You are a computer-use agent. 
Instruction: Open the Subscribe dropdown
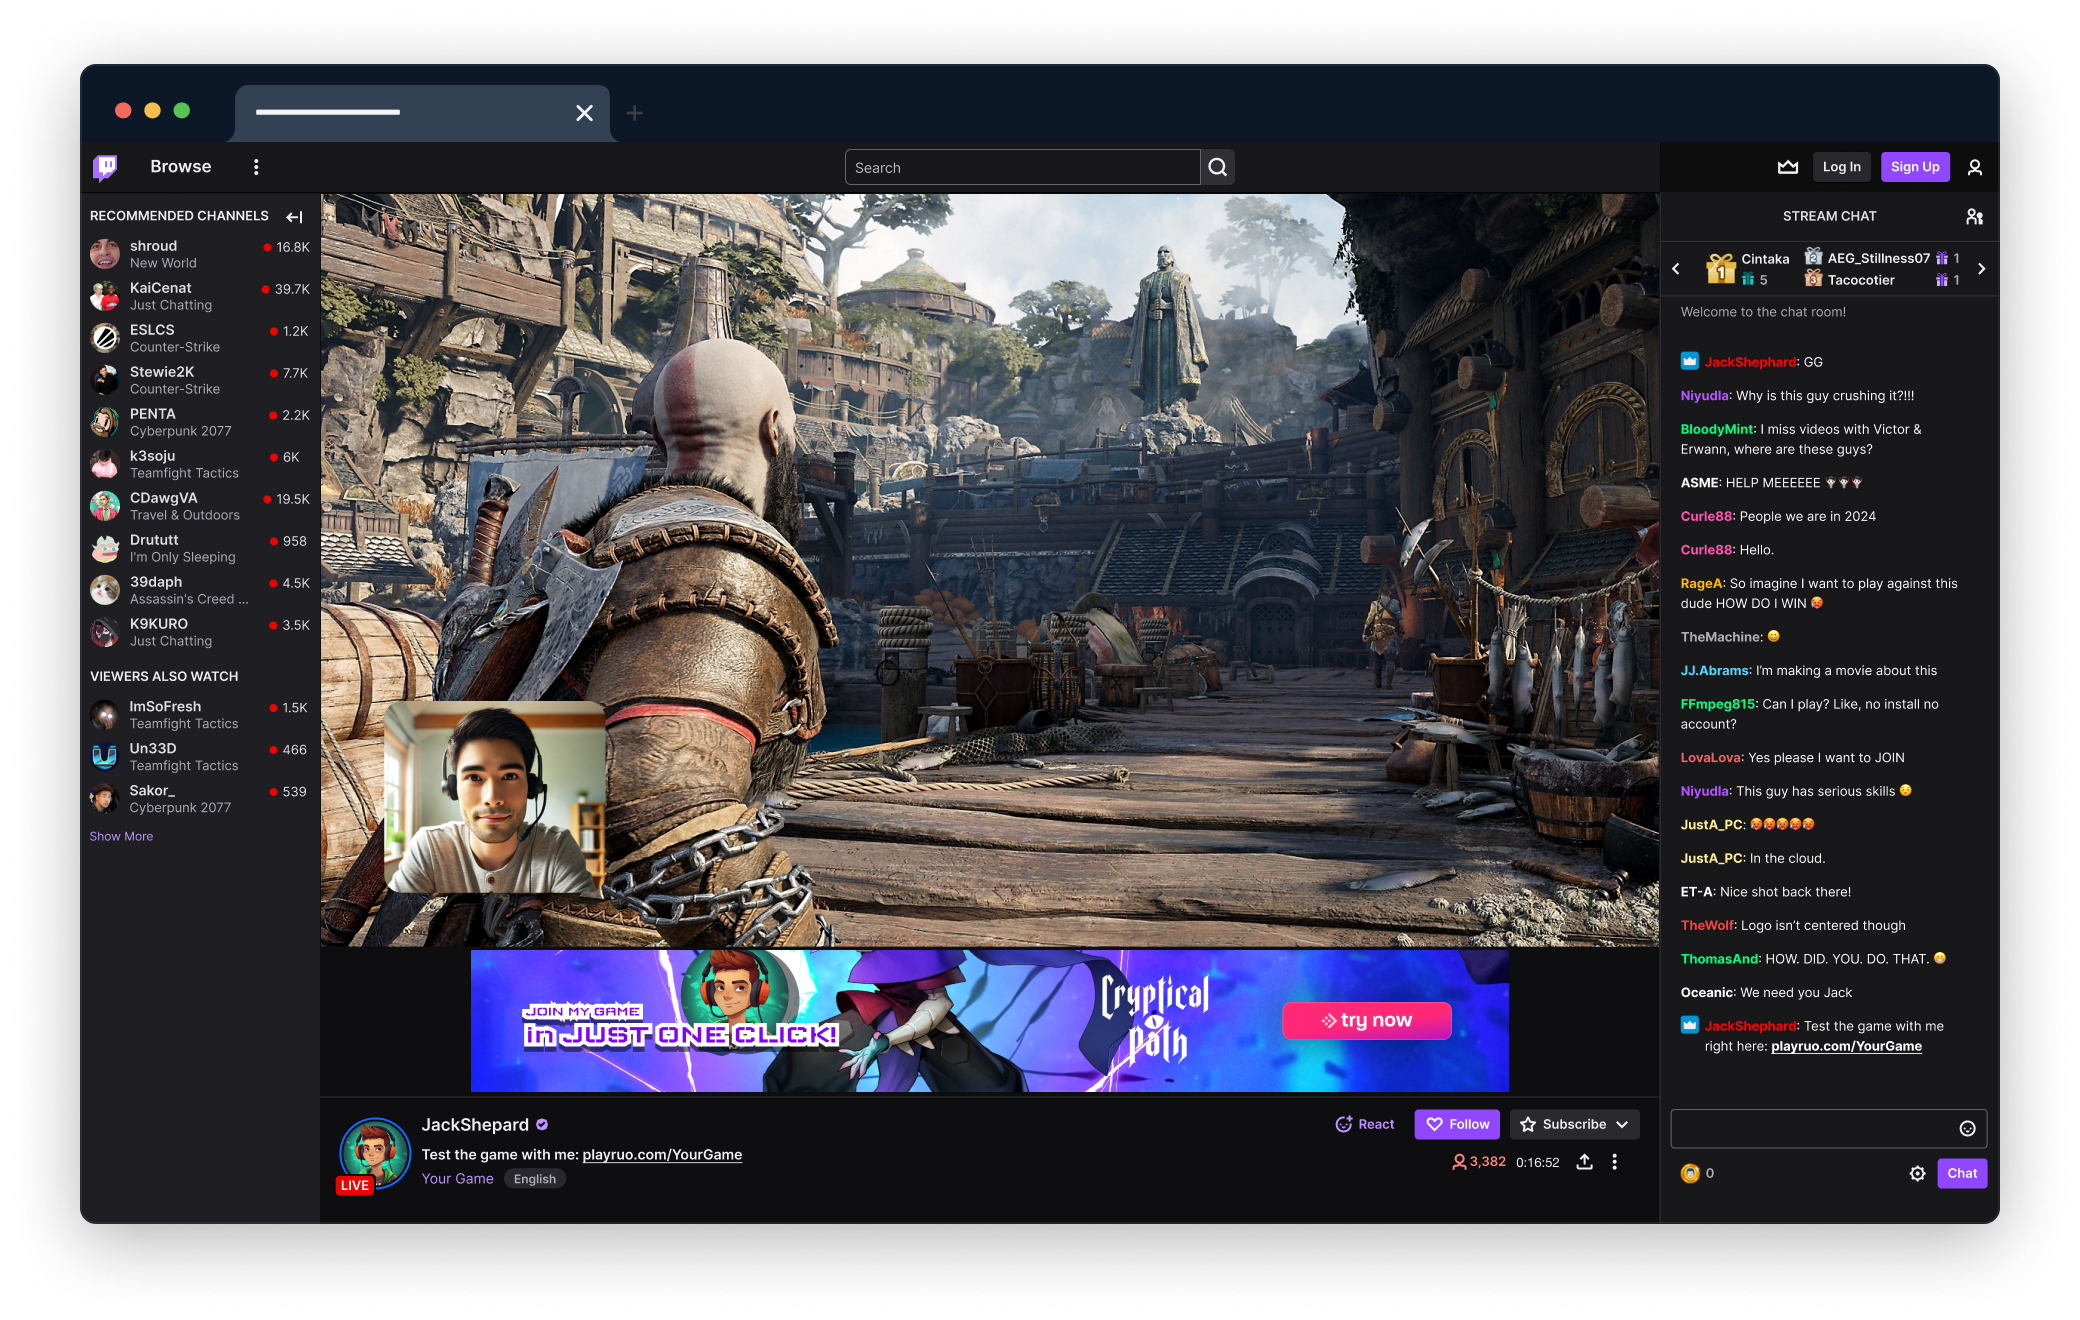pos(1574,1124)
